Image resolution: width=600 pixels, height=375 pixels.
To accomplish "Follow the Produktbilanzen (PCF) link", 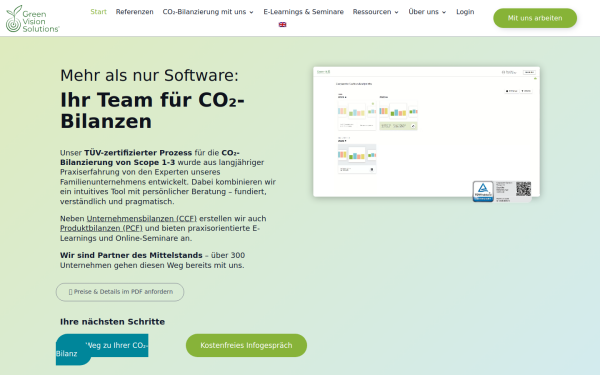I will [101, 228].
